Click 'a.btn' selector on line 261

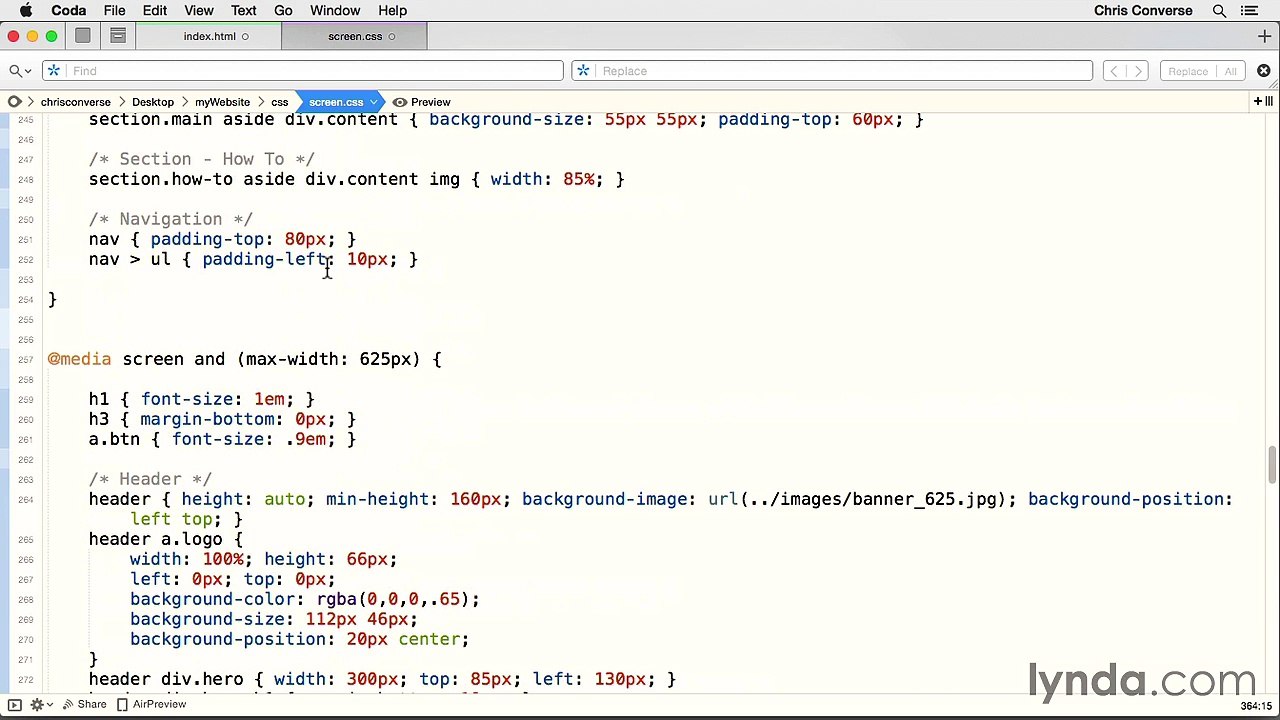tap(114, 439)
